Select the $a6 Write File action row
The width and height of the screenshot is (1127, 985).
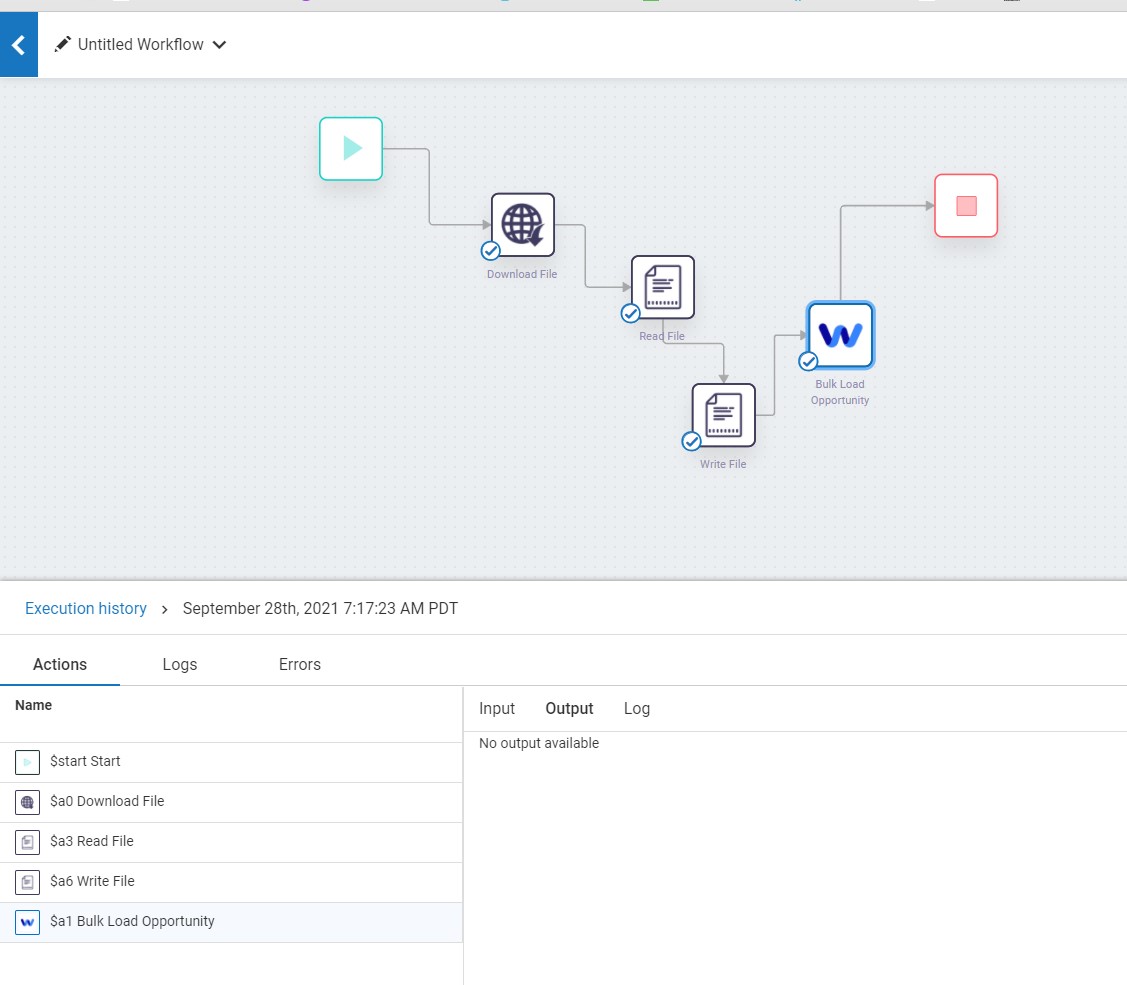click(231, 883)
